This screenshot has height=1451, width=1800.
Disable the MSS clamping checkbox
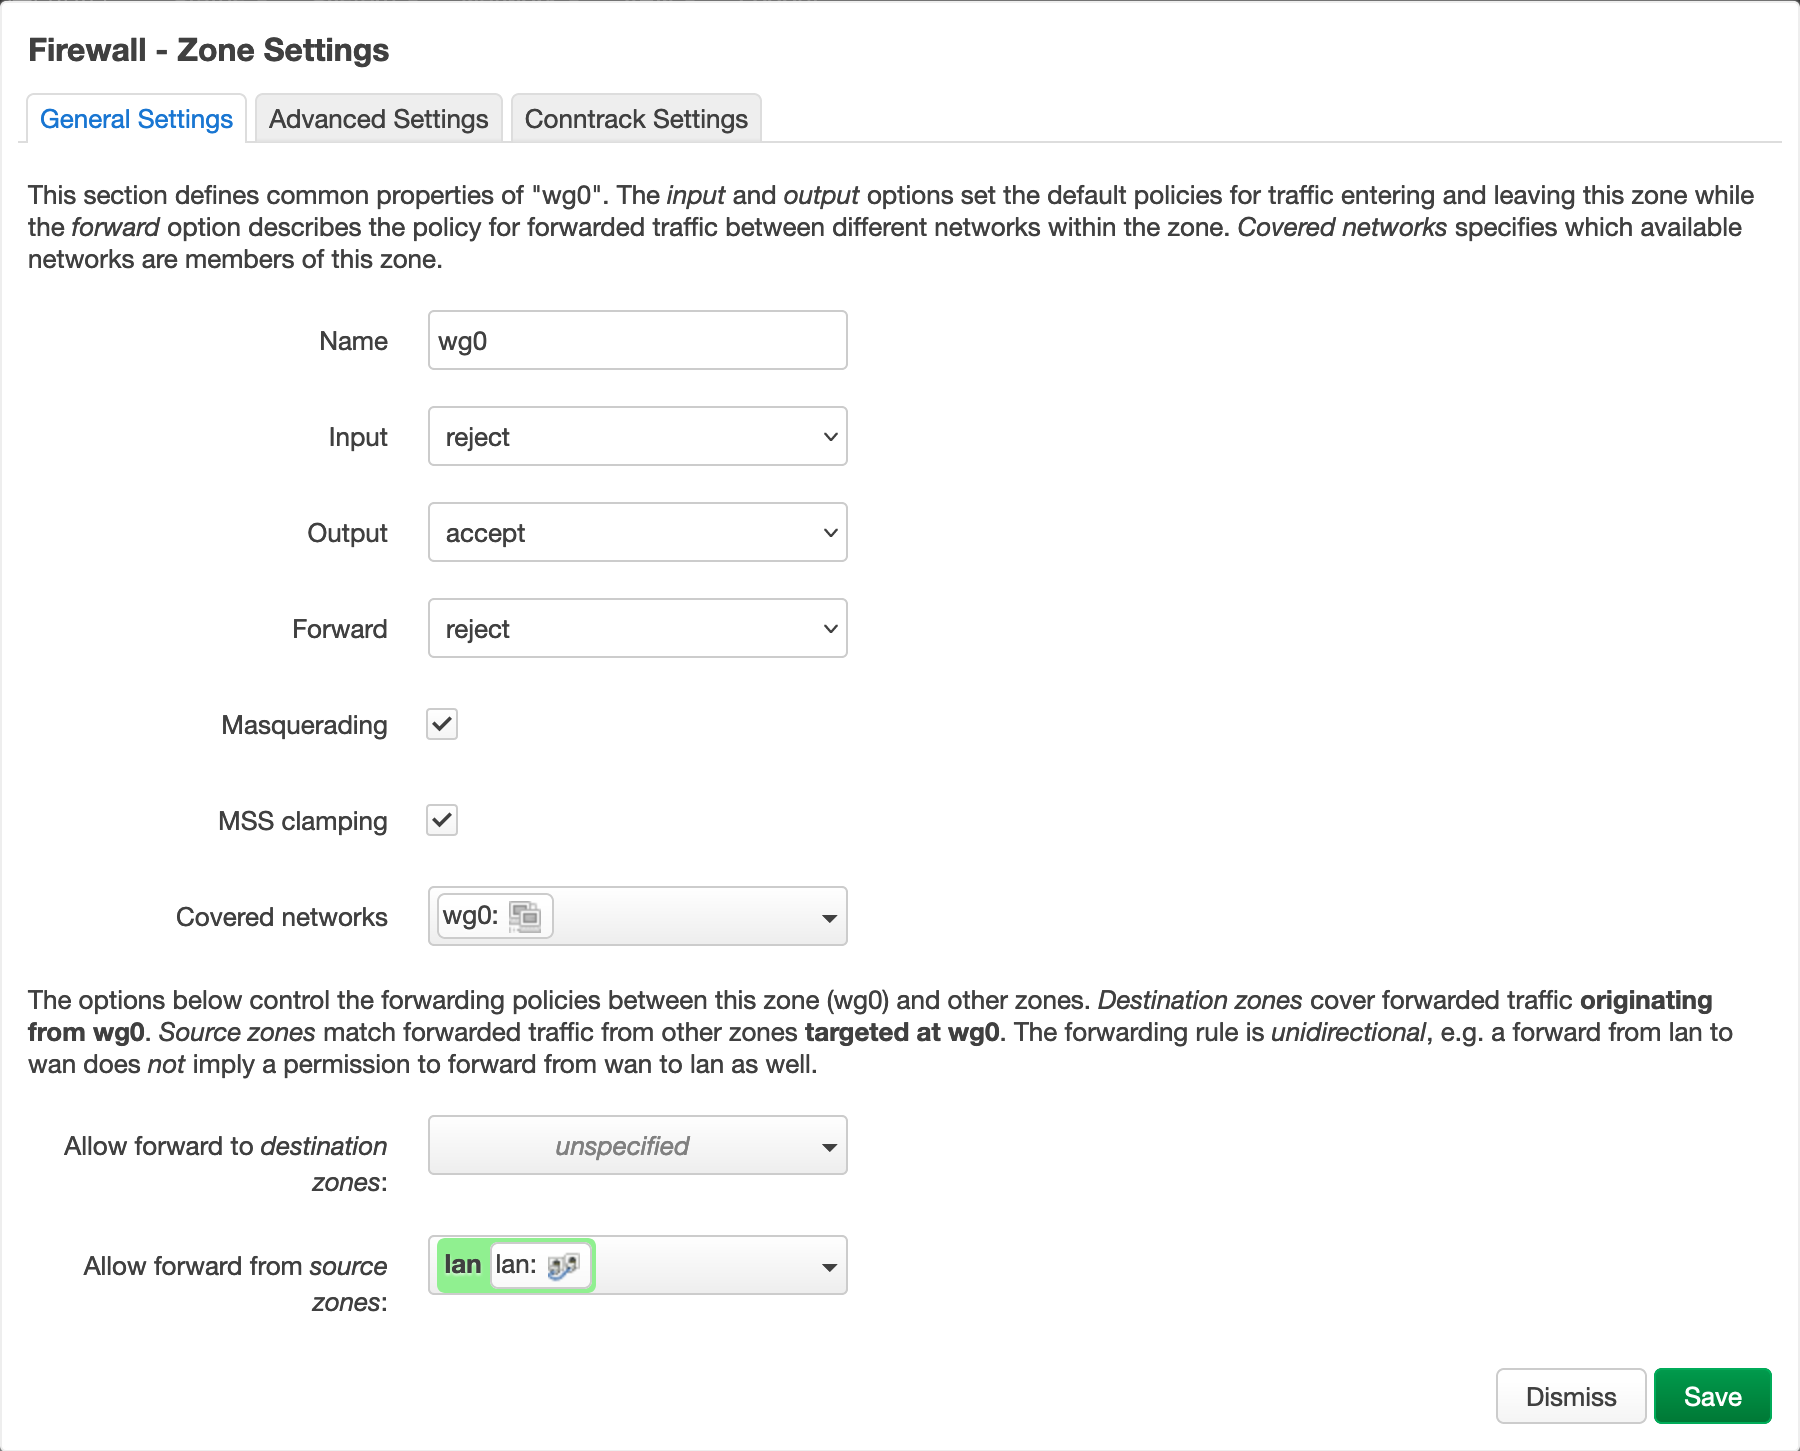click(442, 820)
